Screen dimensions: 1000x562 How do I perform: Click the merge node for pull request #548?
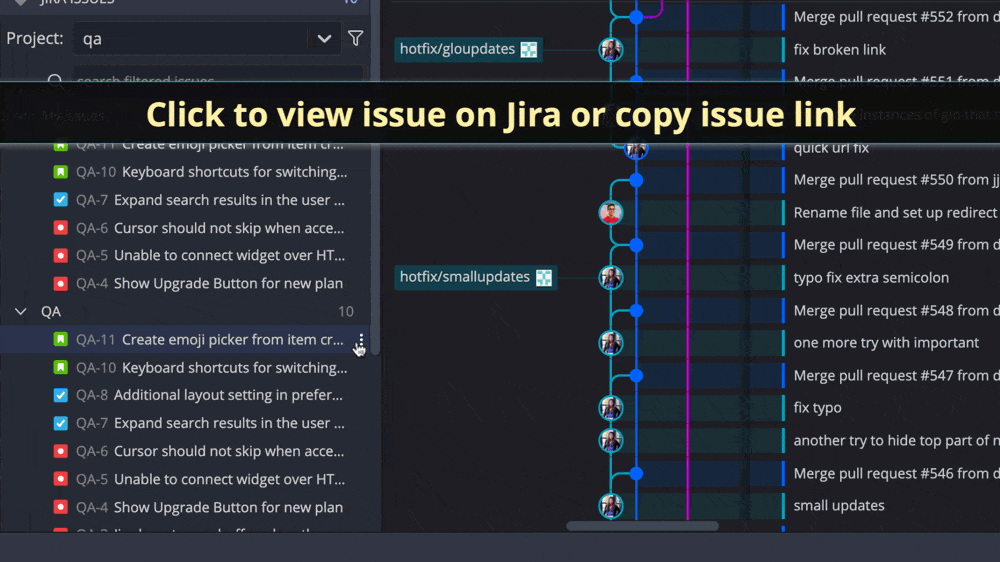tap(636, 311)
